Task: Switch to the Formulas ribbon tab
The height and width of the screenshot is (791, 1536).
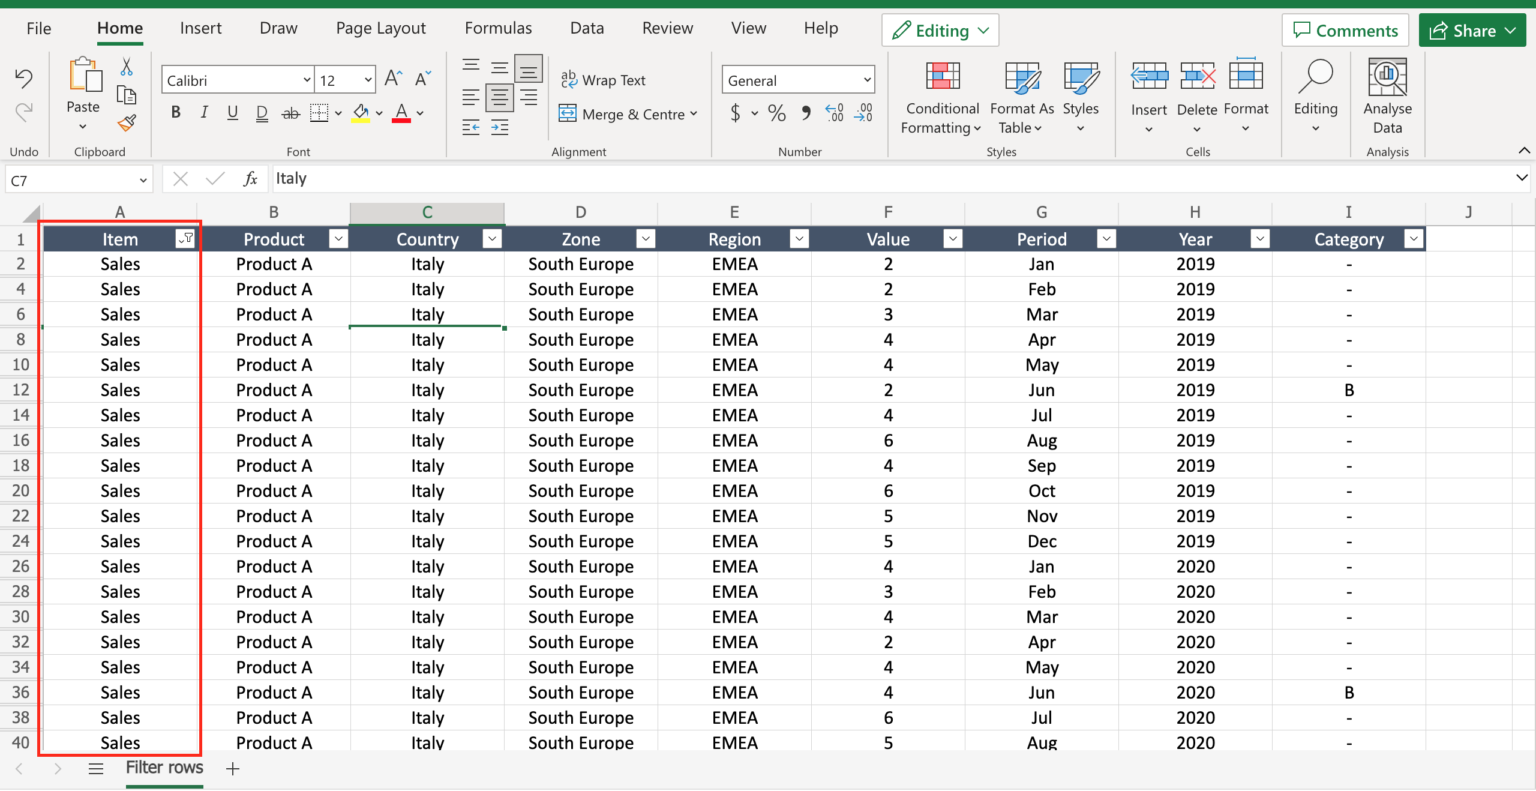Action: click(x=498, y=28)
